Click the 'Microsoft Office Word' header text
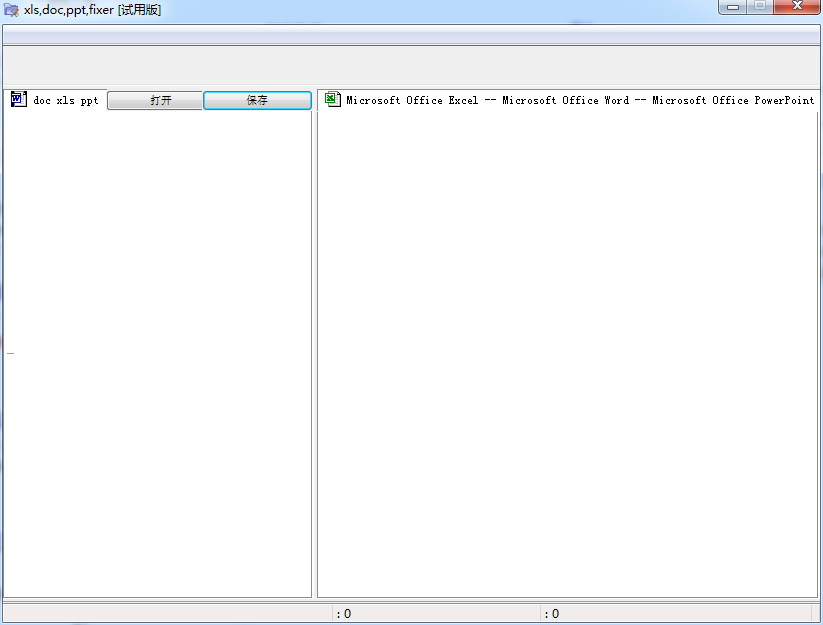823x625 pixels. [x=565, y=100]
